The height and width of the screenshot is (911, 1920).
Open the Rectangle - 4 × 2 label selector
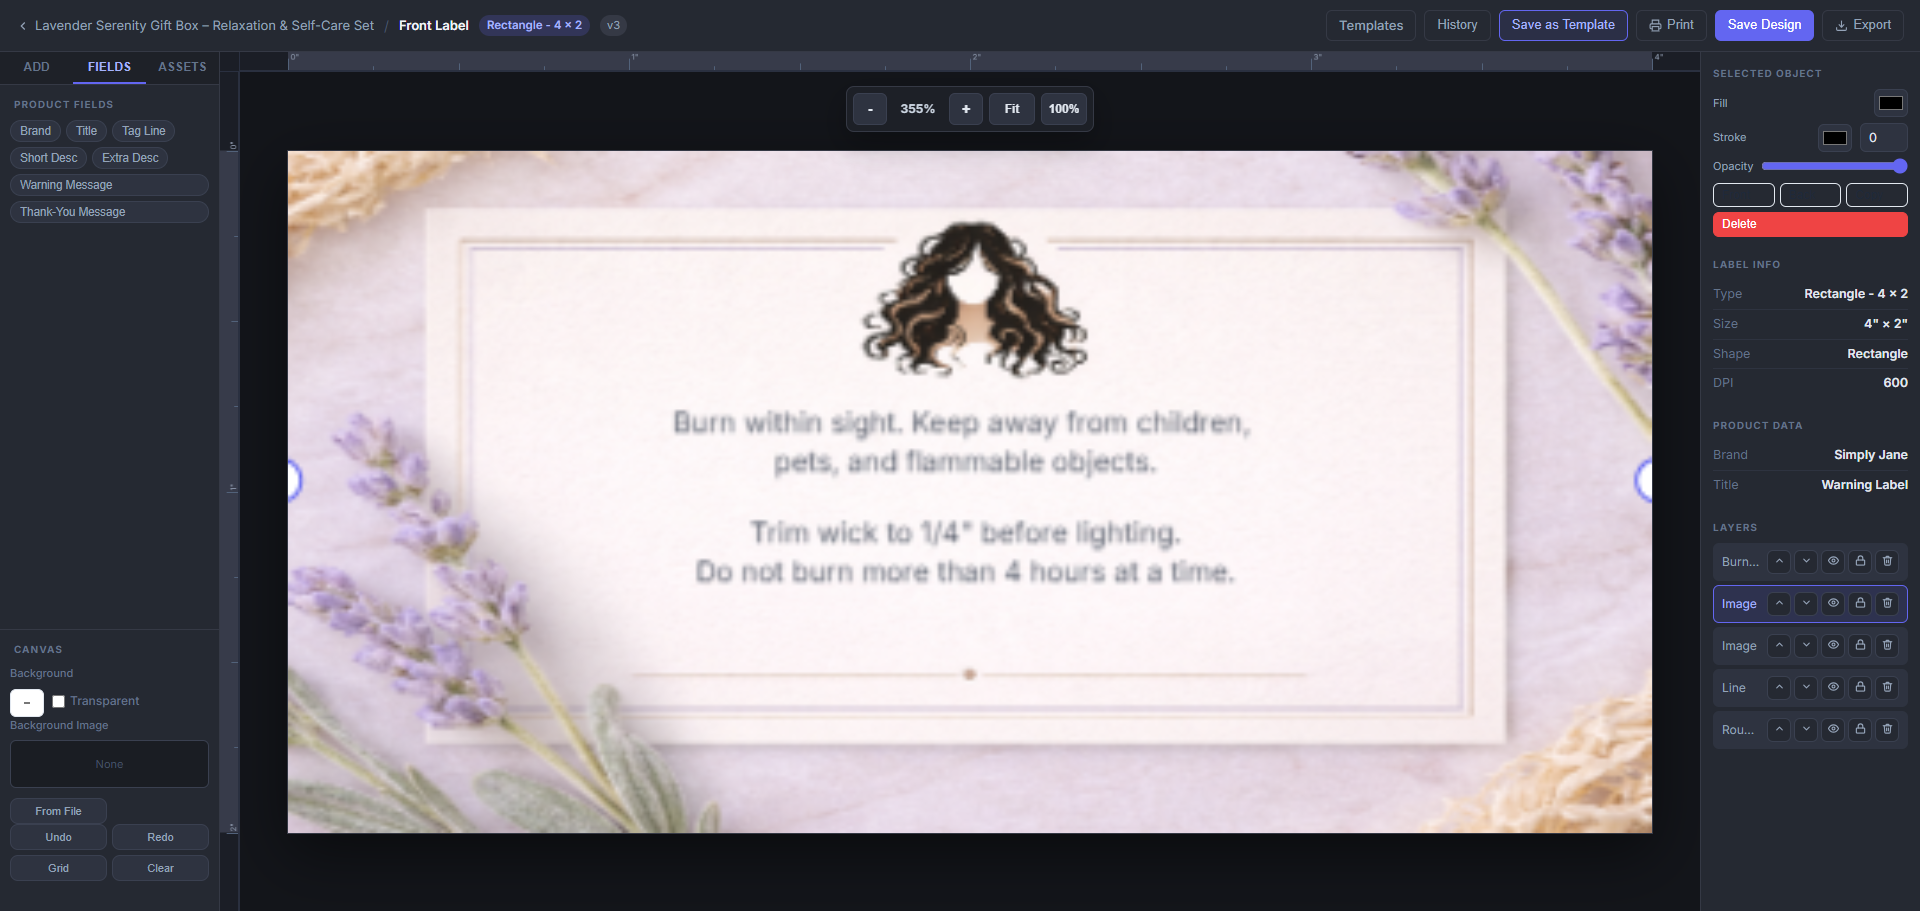coord(534,26)
